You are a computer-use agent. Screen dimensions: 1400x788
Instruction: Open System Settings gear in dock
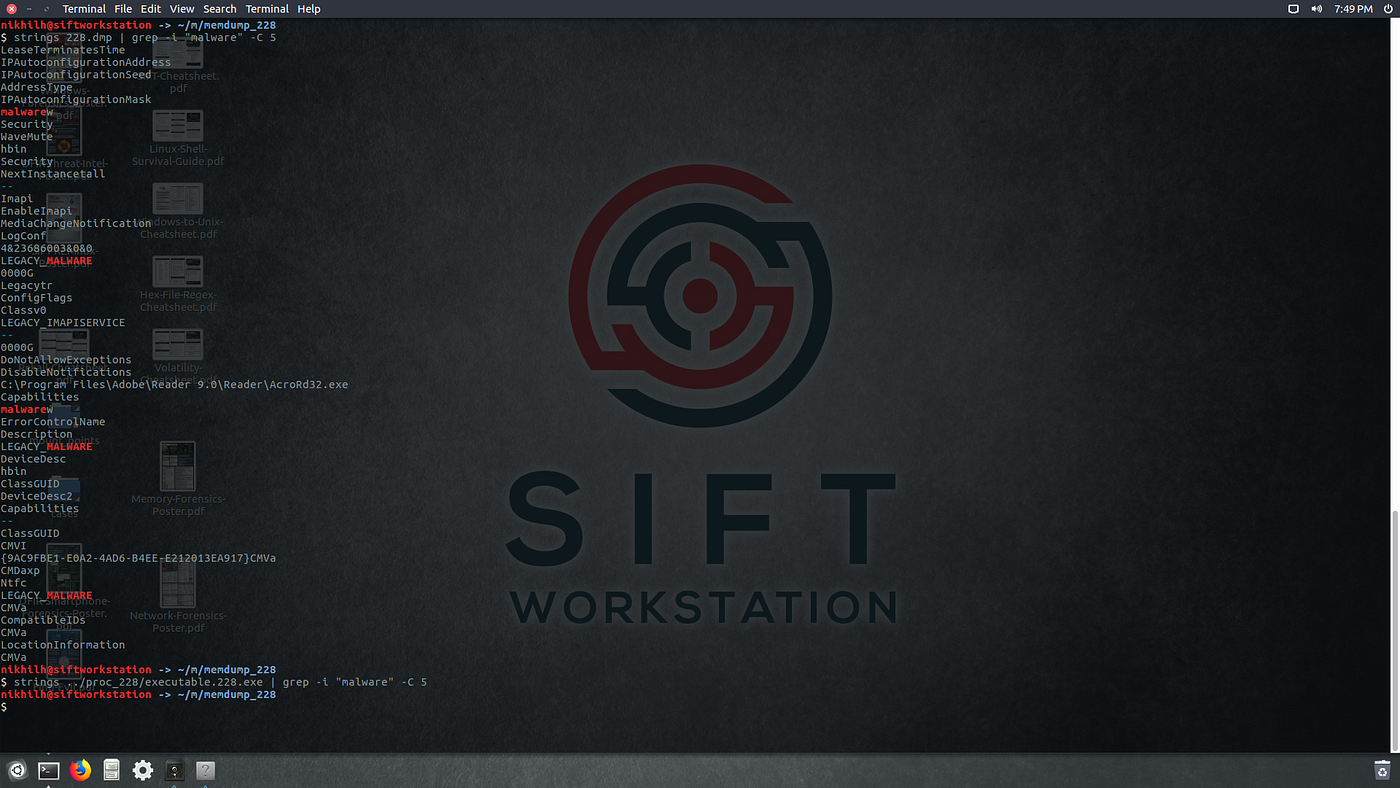pos(143,770)
